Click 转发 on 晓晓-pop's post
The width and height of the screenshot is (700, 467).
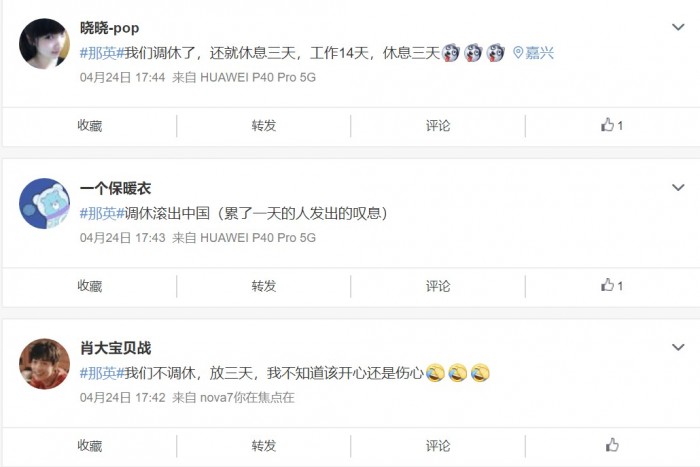[264, 125]
